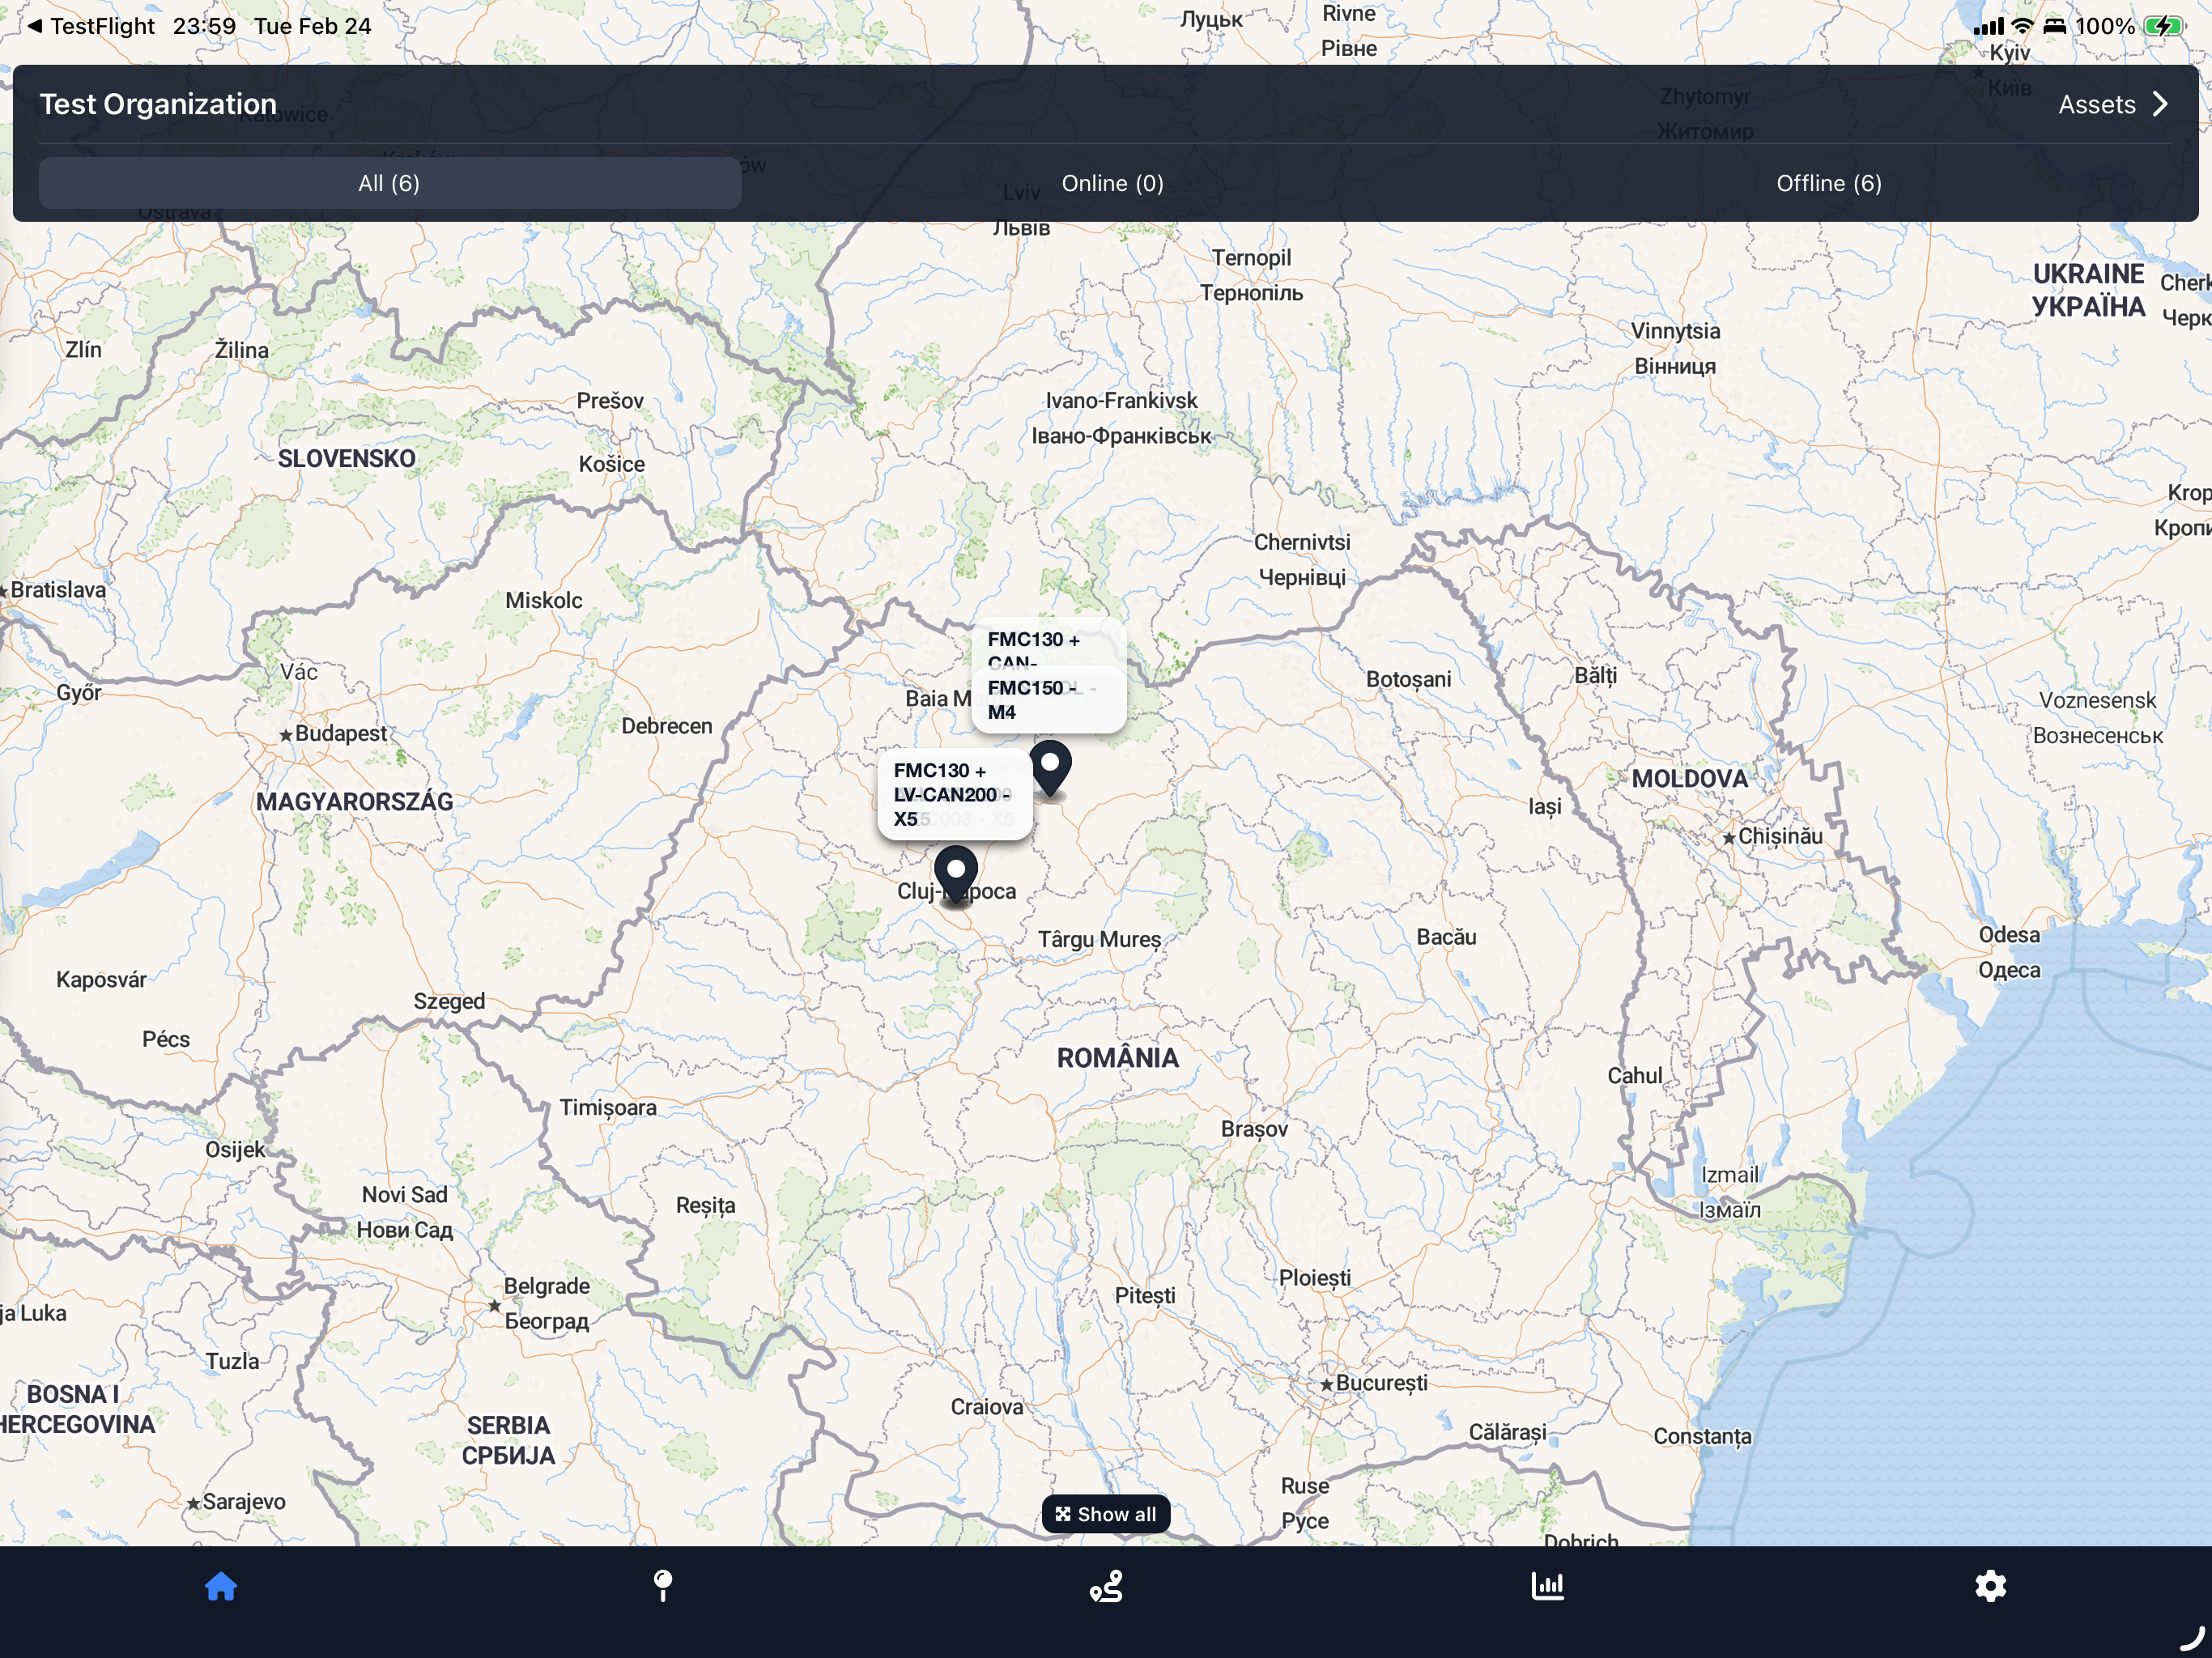Go back to TestFlight app

[91, 26]
